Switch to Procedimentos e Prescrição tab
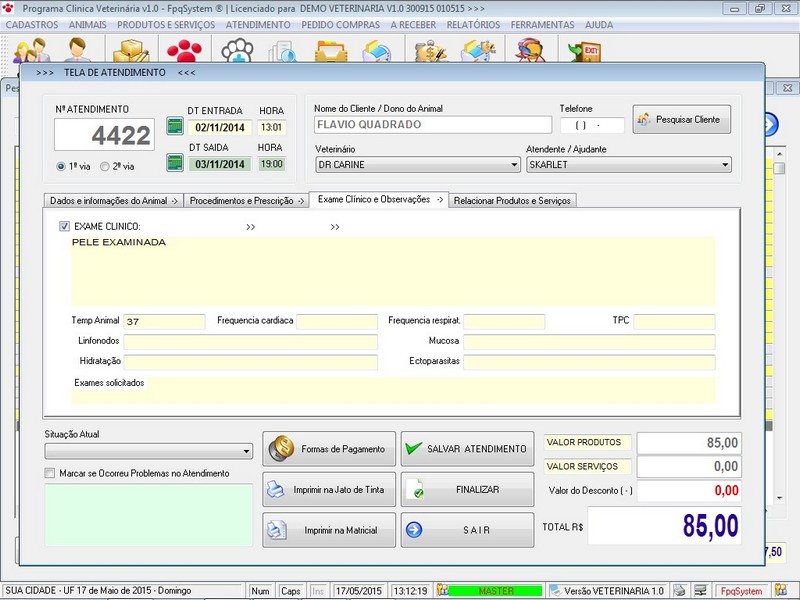This screenshot has height=600, width=800. 246,200
